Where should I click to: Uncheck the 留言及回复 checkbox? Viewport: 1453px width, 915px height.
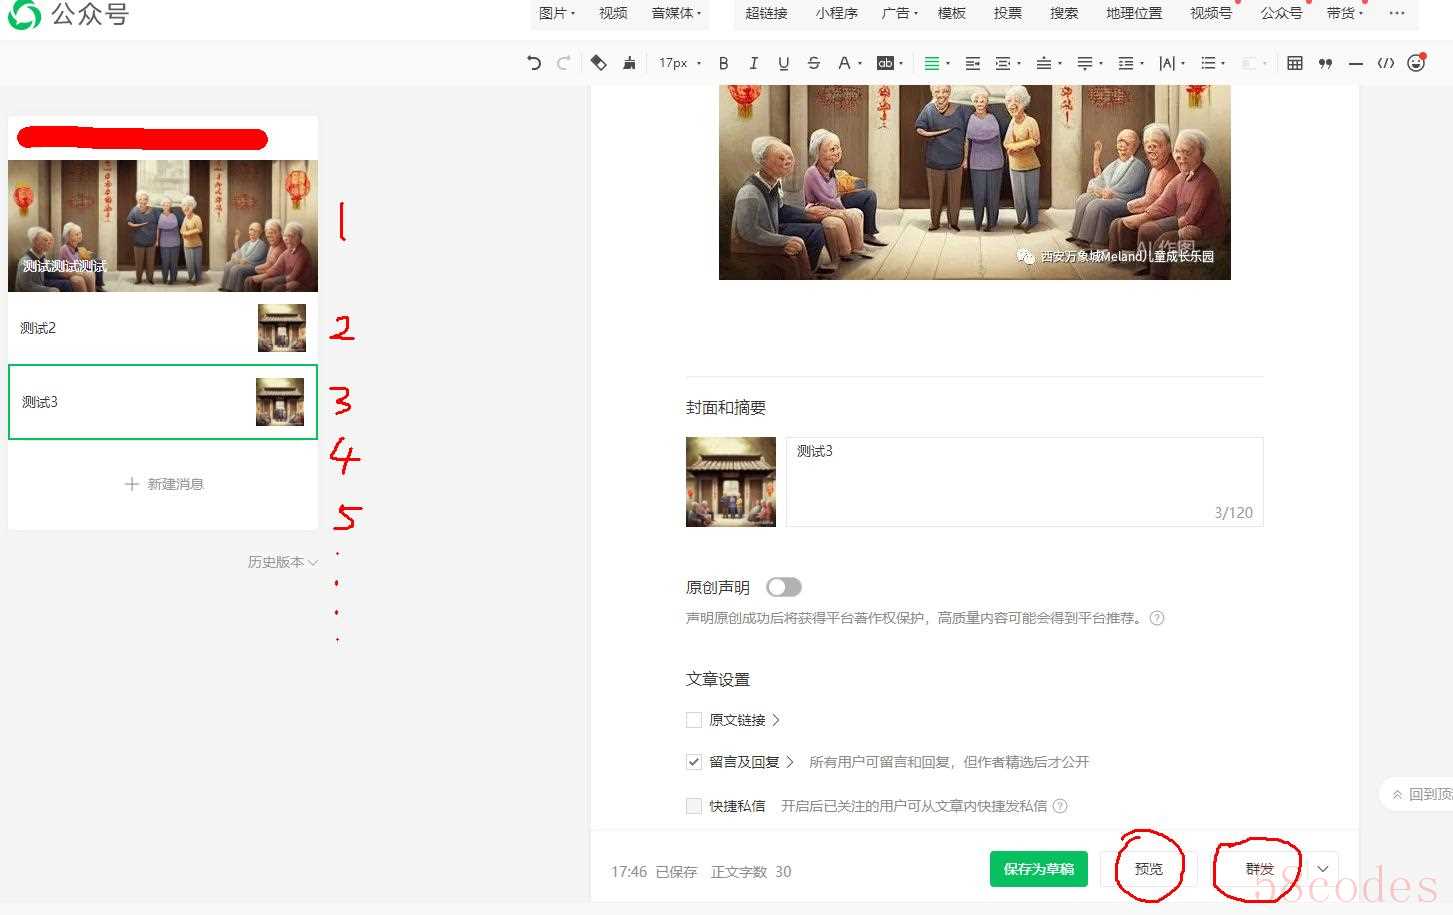click(x=694, y=762)
